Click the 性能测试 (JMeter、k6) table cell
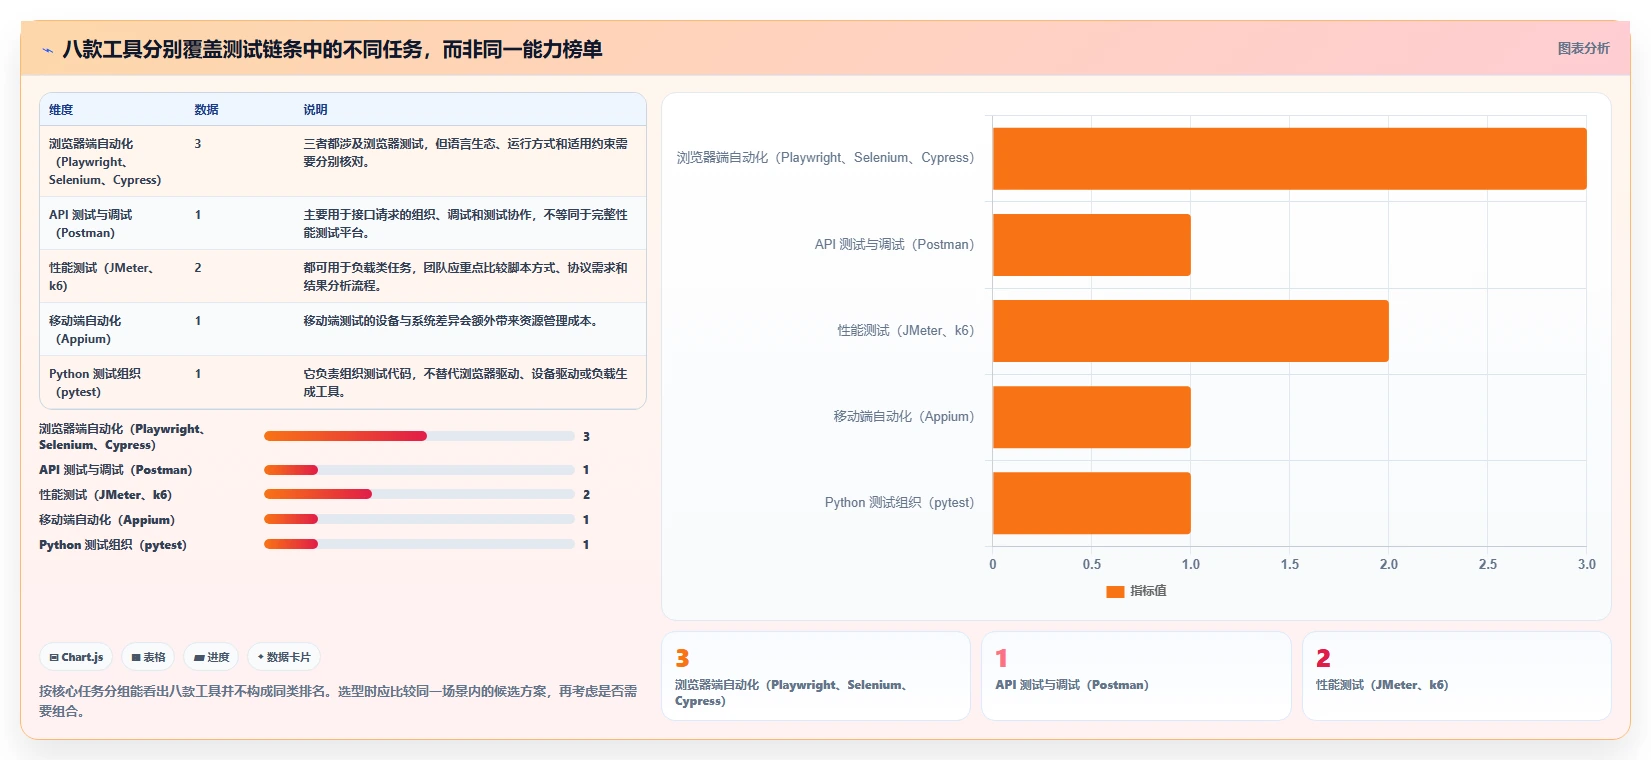Image resolution: width=1651 pixels, height=760 pixels. tap(112, 277)
